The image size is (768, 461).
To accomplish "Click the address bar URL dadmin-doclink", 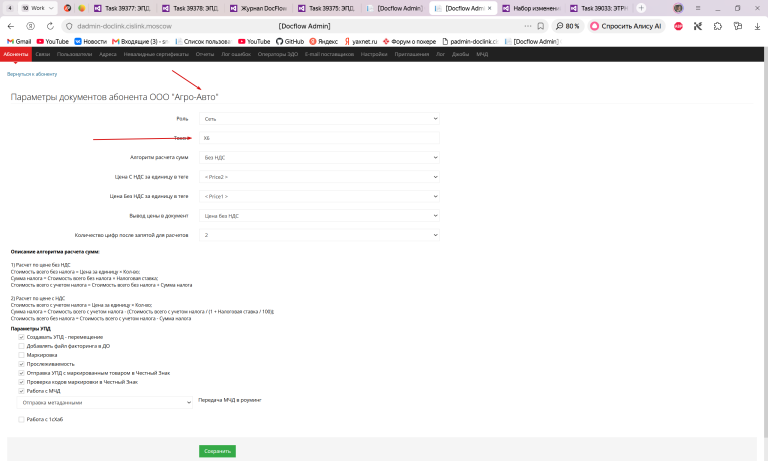I will (124, 26).
